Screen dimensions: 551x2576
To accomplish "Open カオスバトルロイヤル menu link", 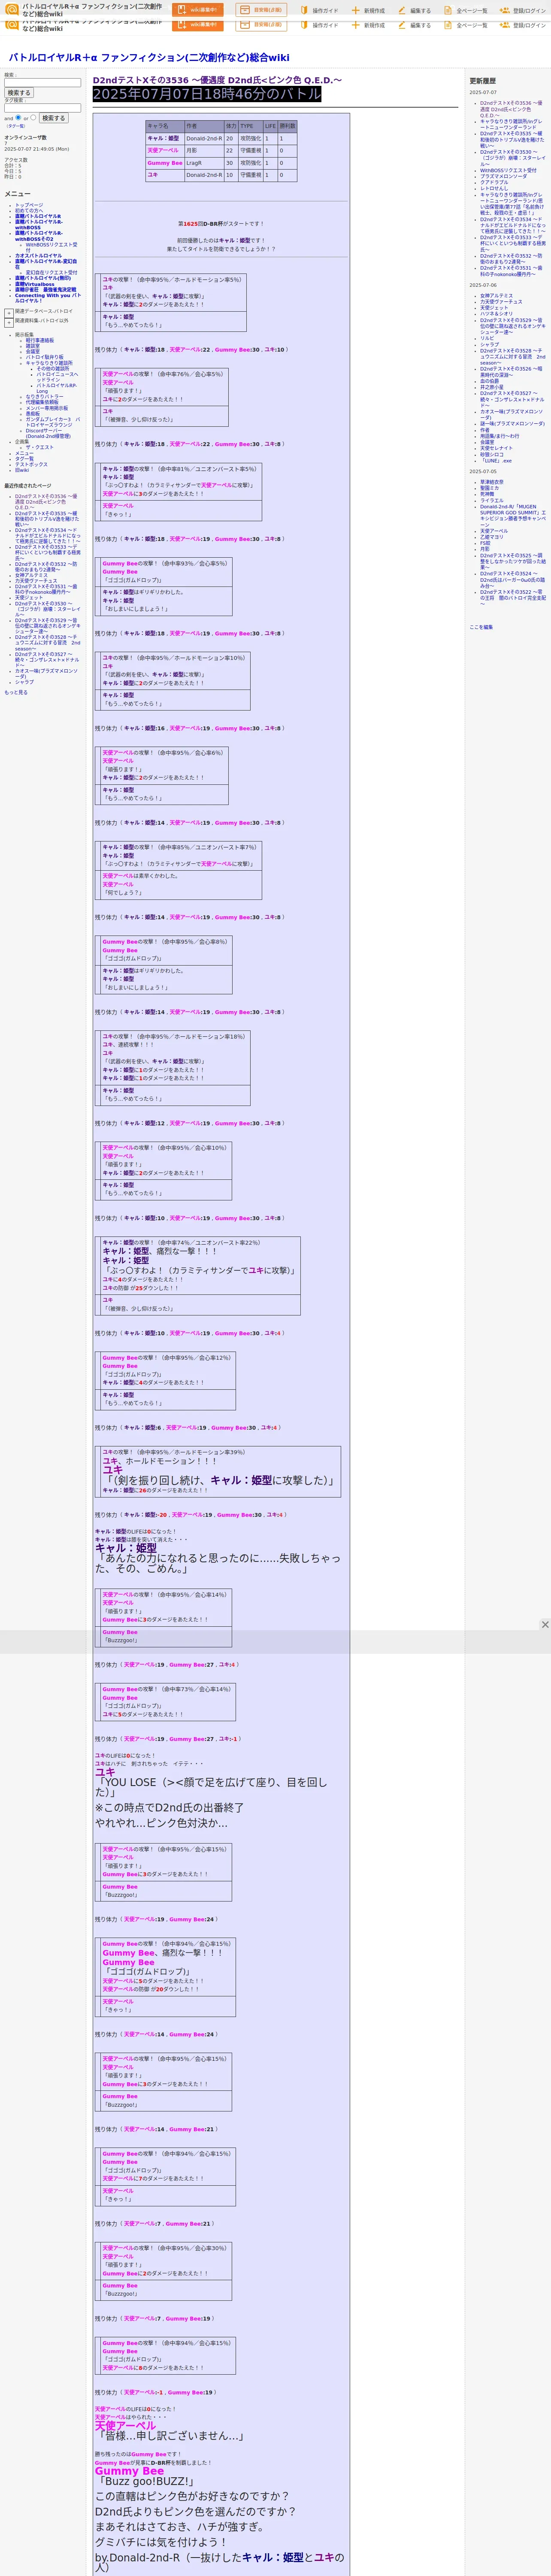I will 38,256.
